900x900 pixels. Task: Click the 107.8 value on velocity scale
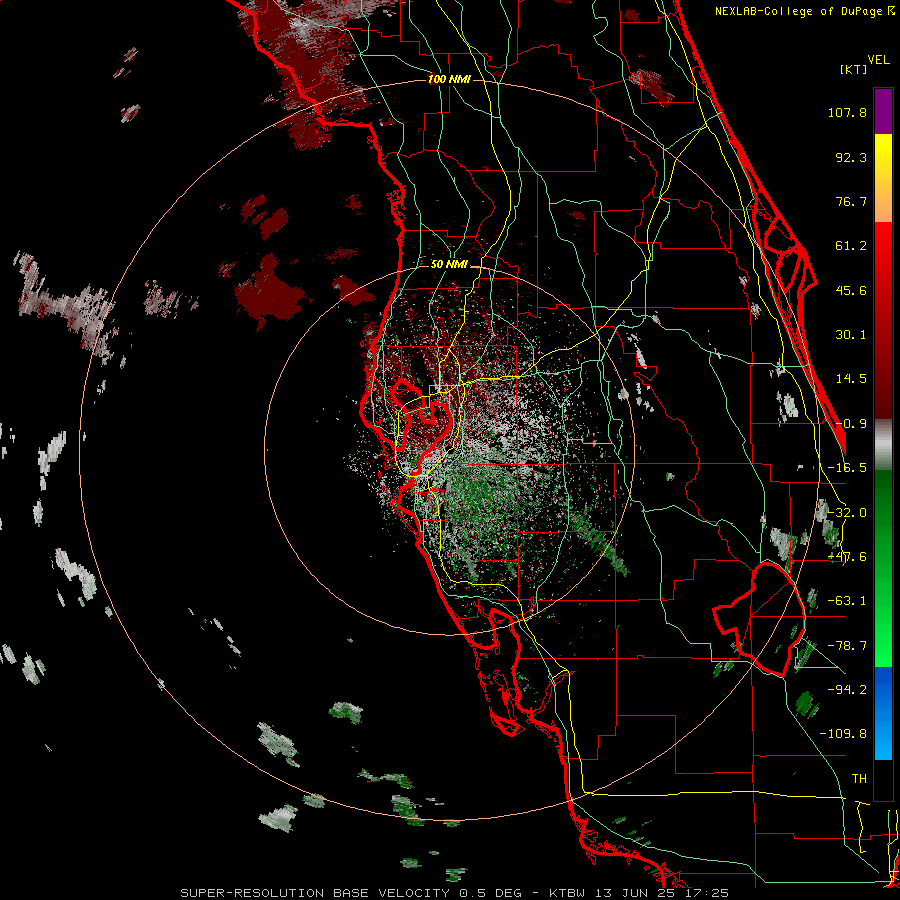pos(847,112)
